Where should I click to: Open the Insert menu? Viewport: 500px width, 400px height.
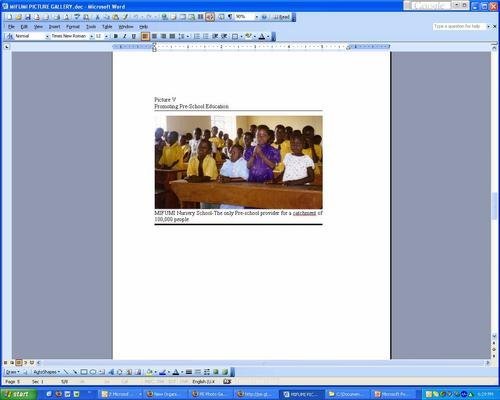pos(54,27)
